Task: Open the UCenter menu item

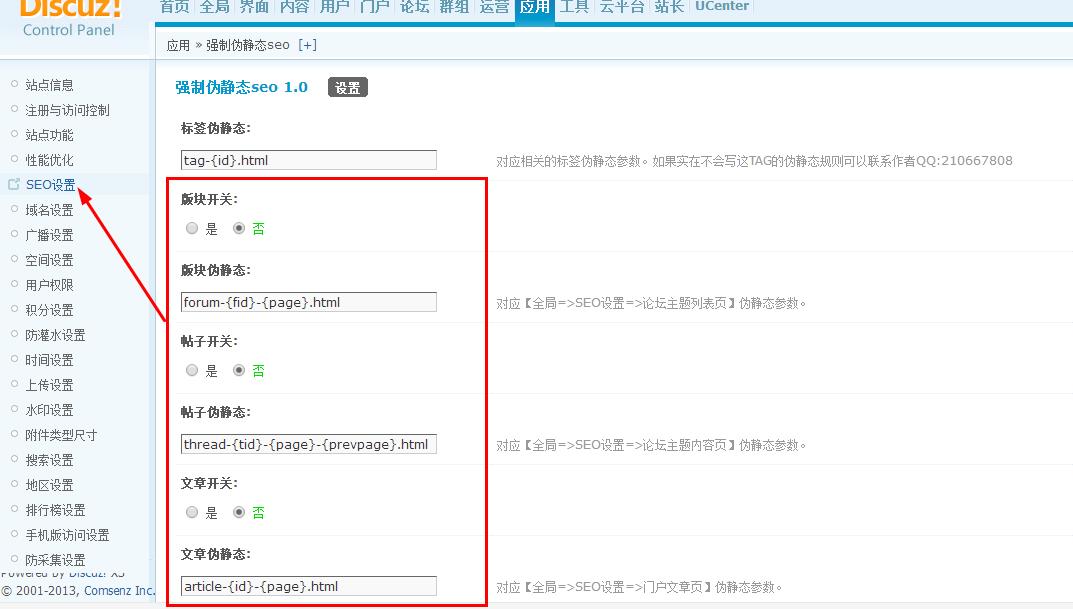Action: pyautogui.click(x=721, y=8)
